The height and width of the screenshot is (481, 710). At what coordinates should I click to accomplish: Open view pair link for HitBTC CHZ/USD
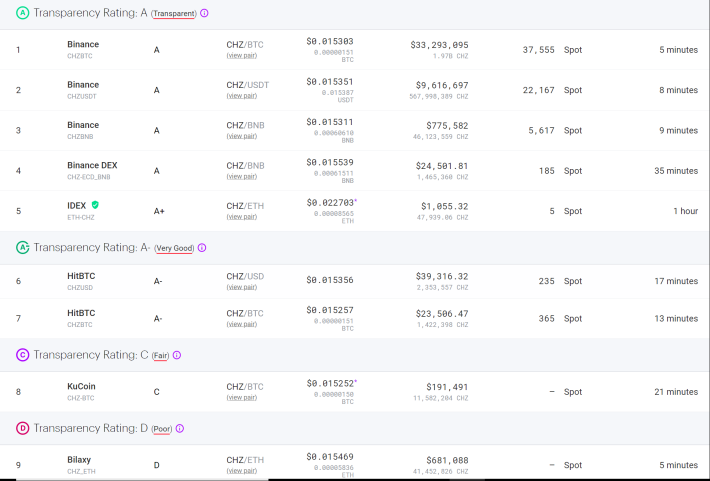click(x=242, y=287)
